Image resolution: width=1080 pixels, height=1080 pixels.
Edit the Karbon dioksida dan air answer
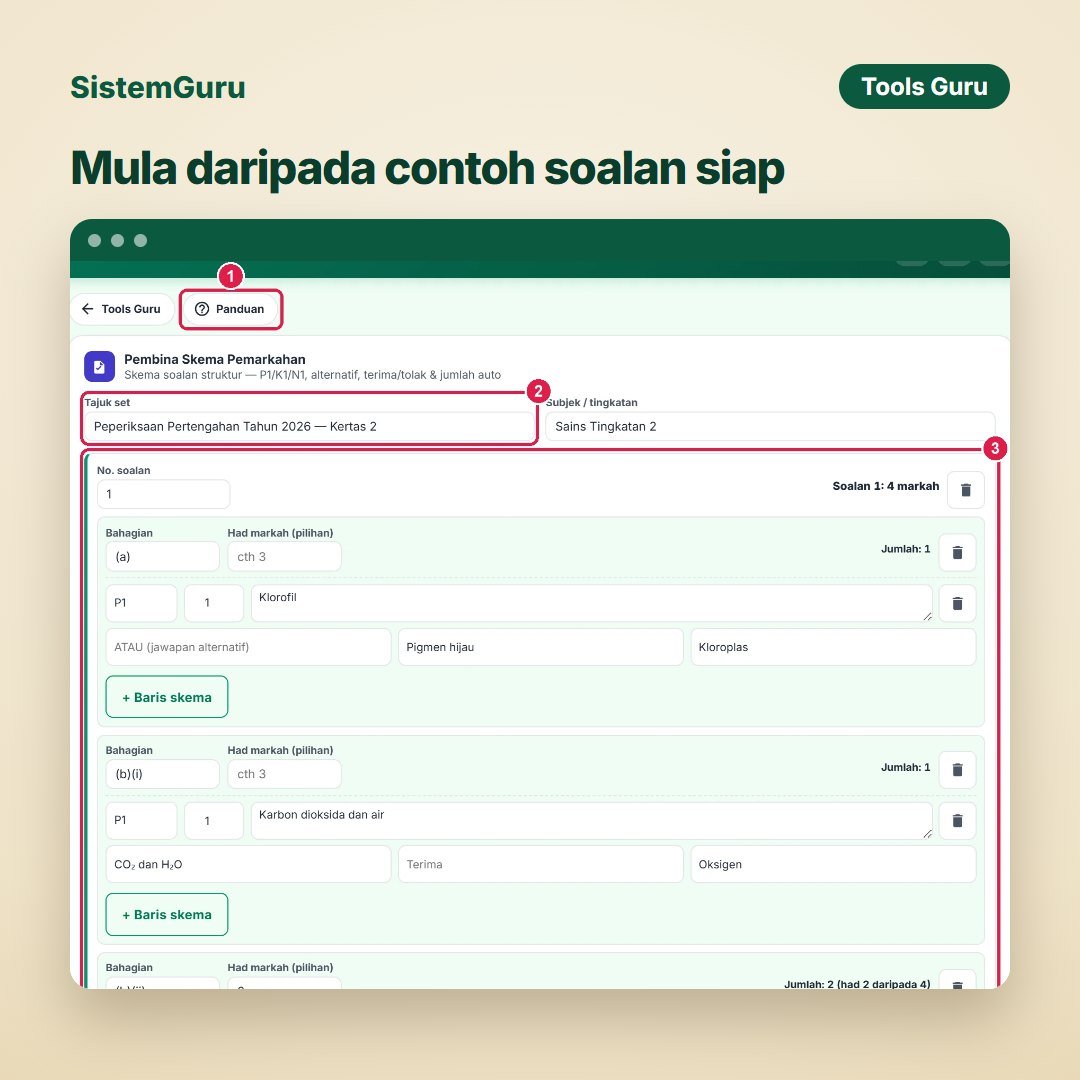point(592,821)
